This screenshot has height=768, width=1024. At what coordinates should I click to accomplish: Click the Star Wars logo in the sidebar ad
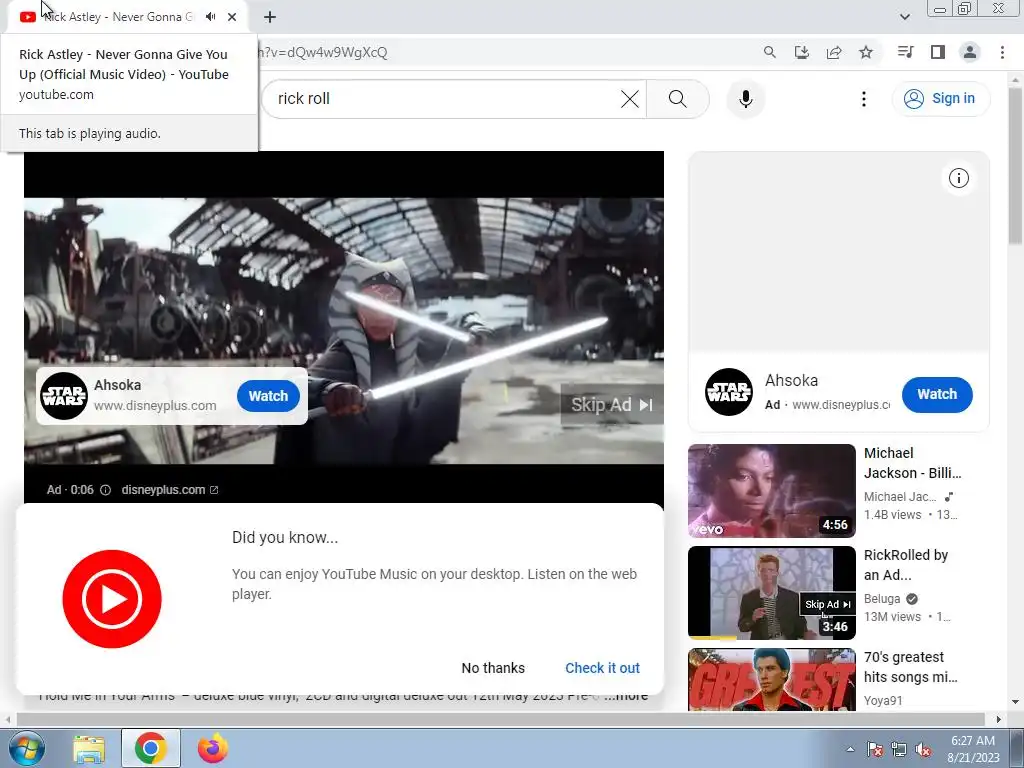(x=729, y=392)
